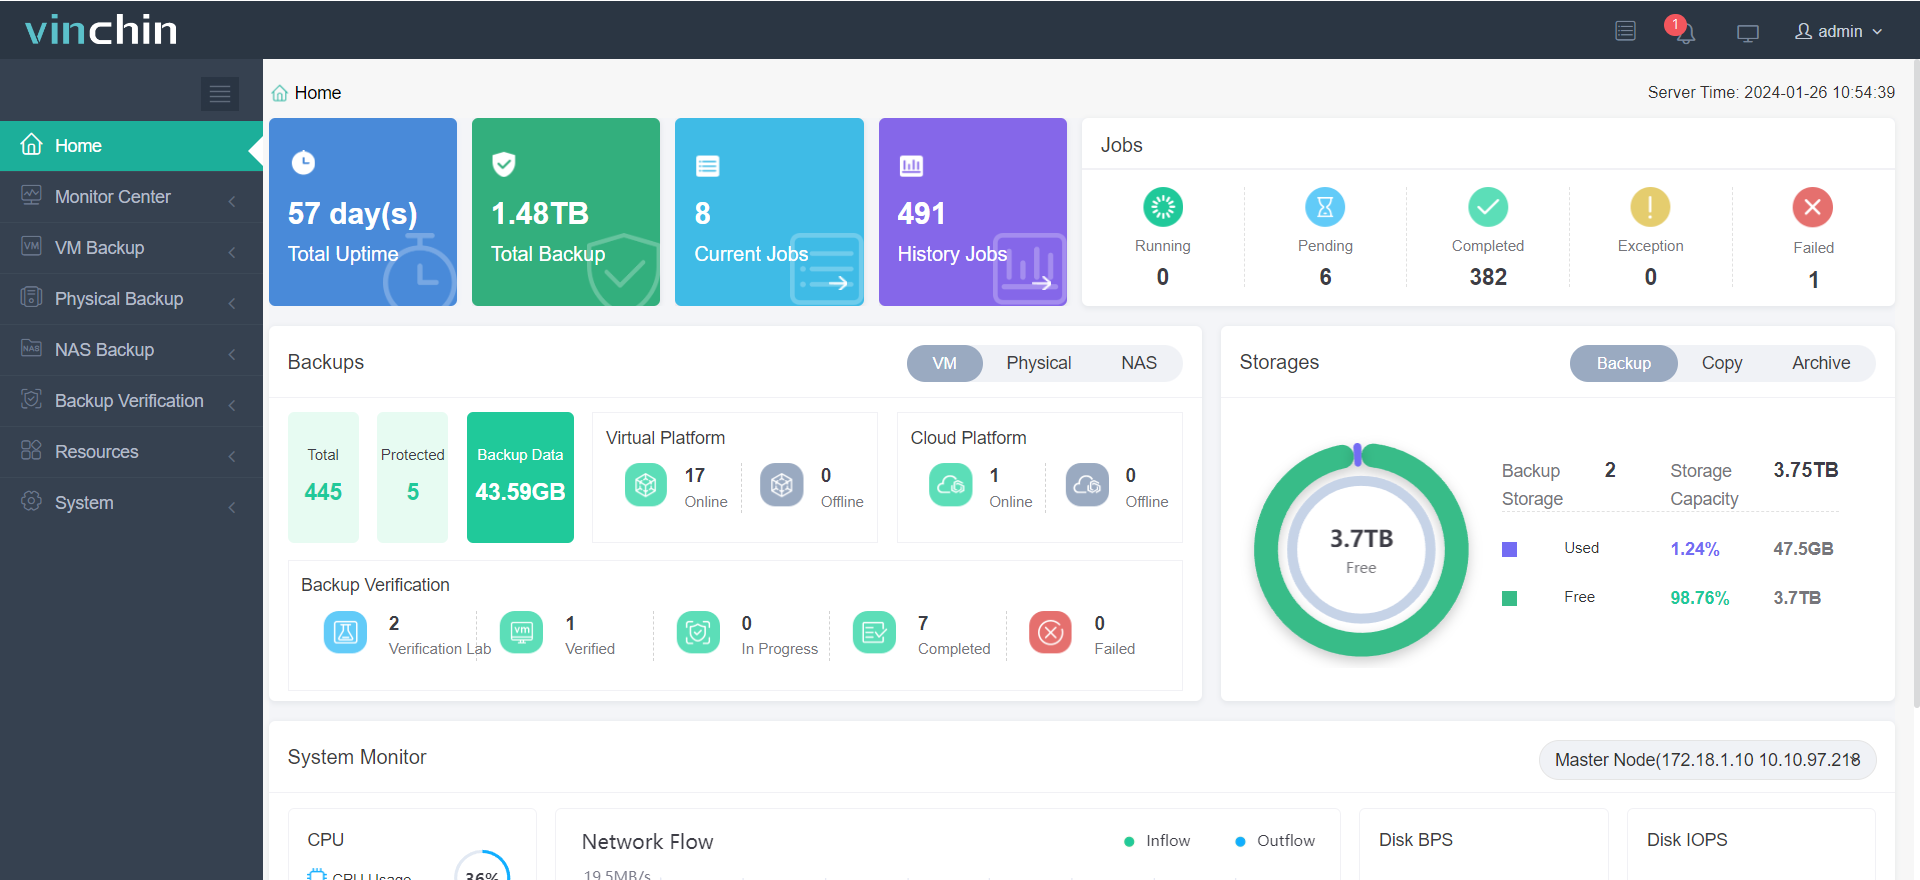The width and height of the screenshot is (1920, 880).
Task: Open NAS Backup menu item
Action: (131, 350)
